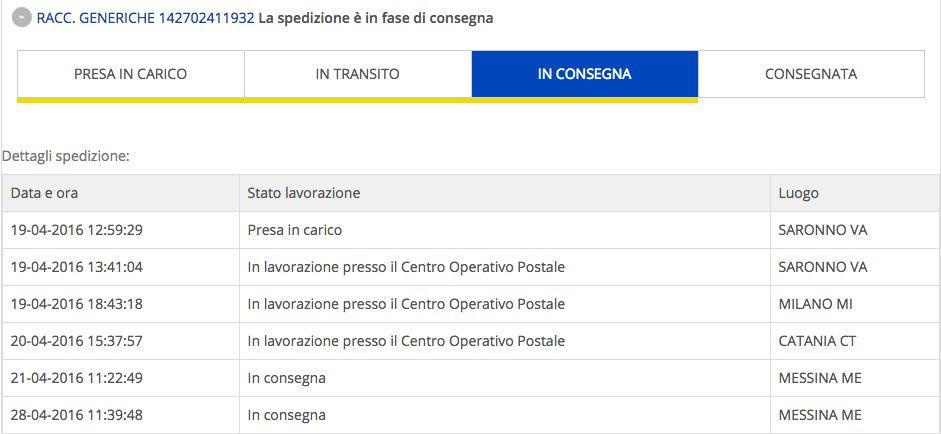The height and width of the screenshot is (434, 941).
Task: Click La spedizione è in fase di consegna text
Action: 376,18
